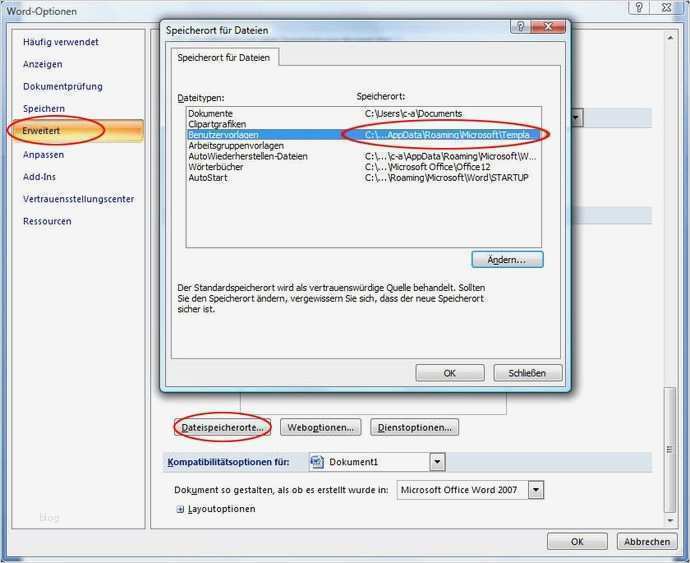Close the Speicherort für Dateien dialog
The width and height of the screenshot is (690, 563).
[x=548, y=27]
